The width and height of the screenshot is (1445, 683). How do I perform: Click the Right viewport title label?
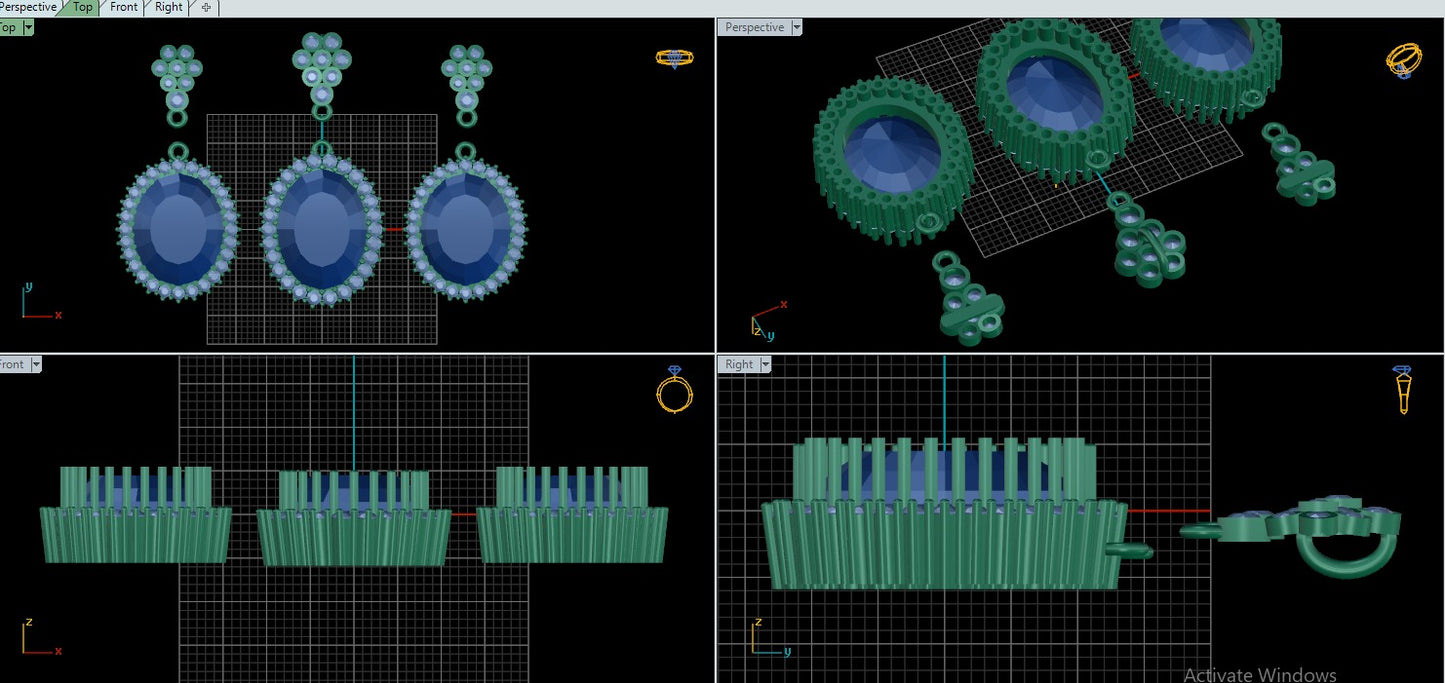coord(739,365)
